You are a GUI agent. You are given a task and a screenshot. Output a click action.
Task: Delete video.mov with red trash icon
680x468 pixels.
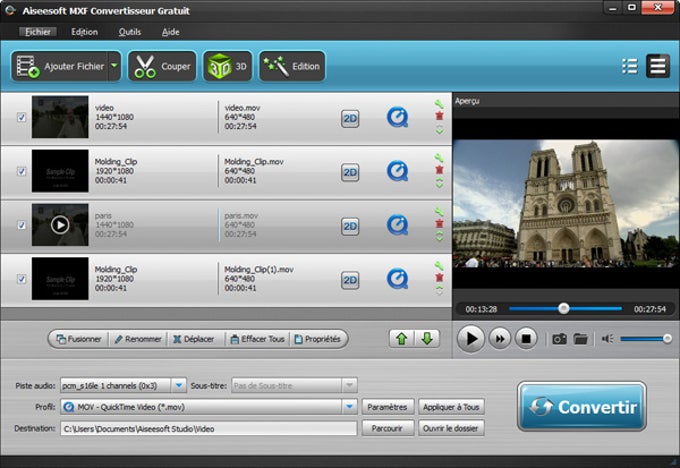coord(439,116)
